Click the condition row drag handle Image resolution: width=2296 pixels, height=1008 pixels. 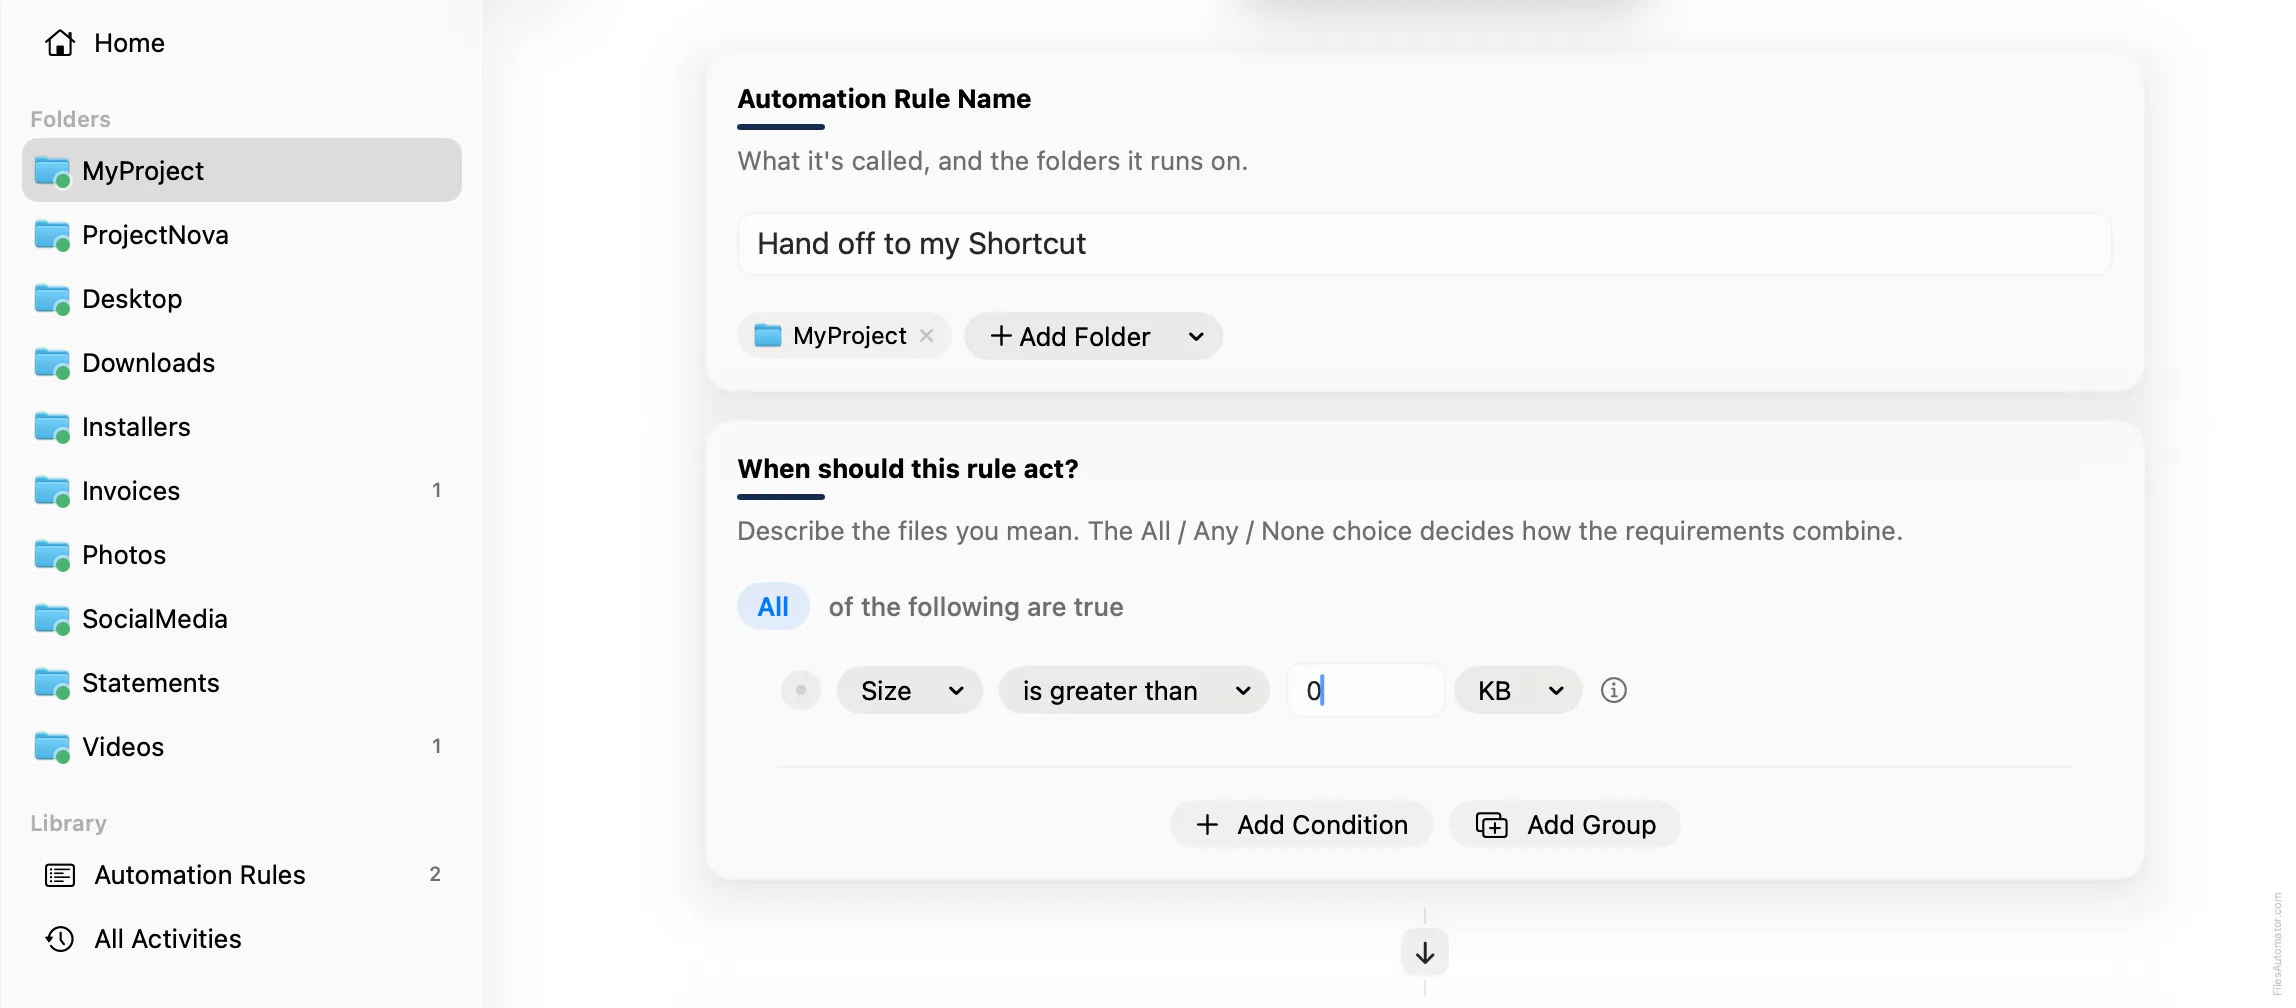[x=801, y=690]
